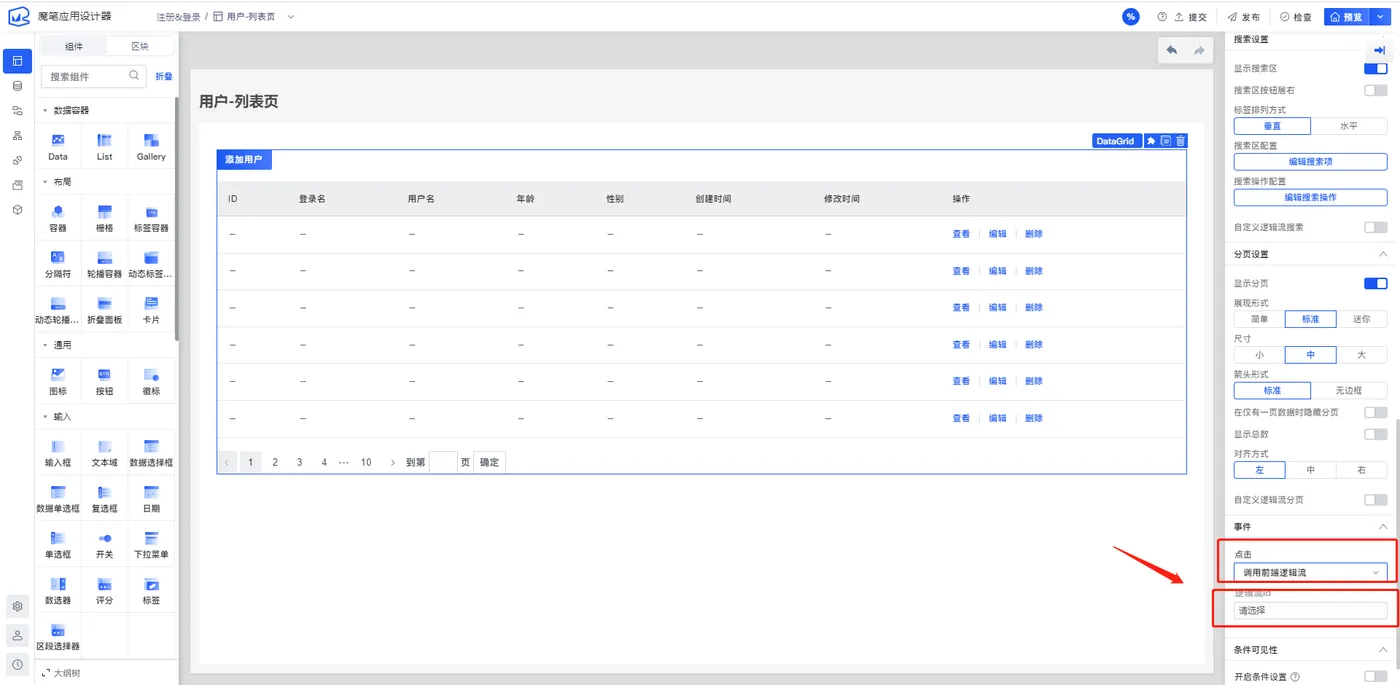The image size is (1400, 685).
Task: Collapse the 事件 section
Action: 1383,527
